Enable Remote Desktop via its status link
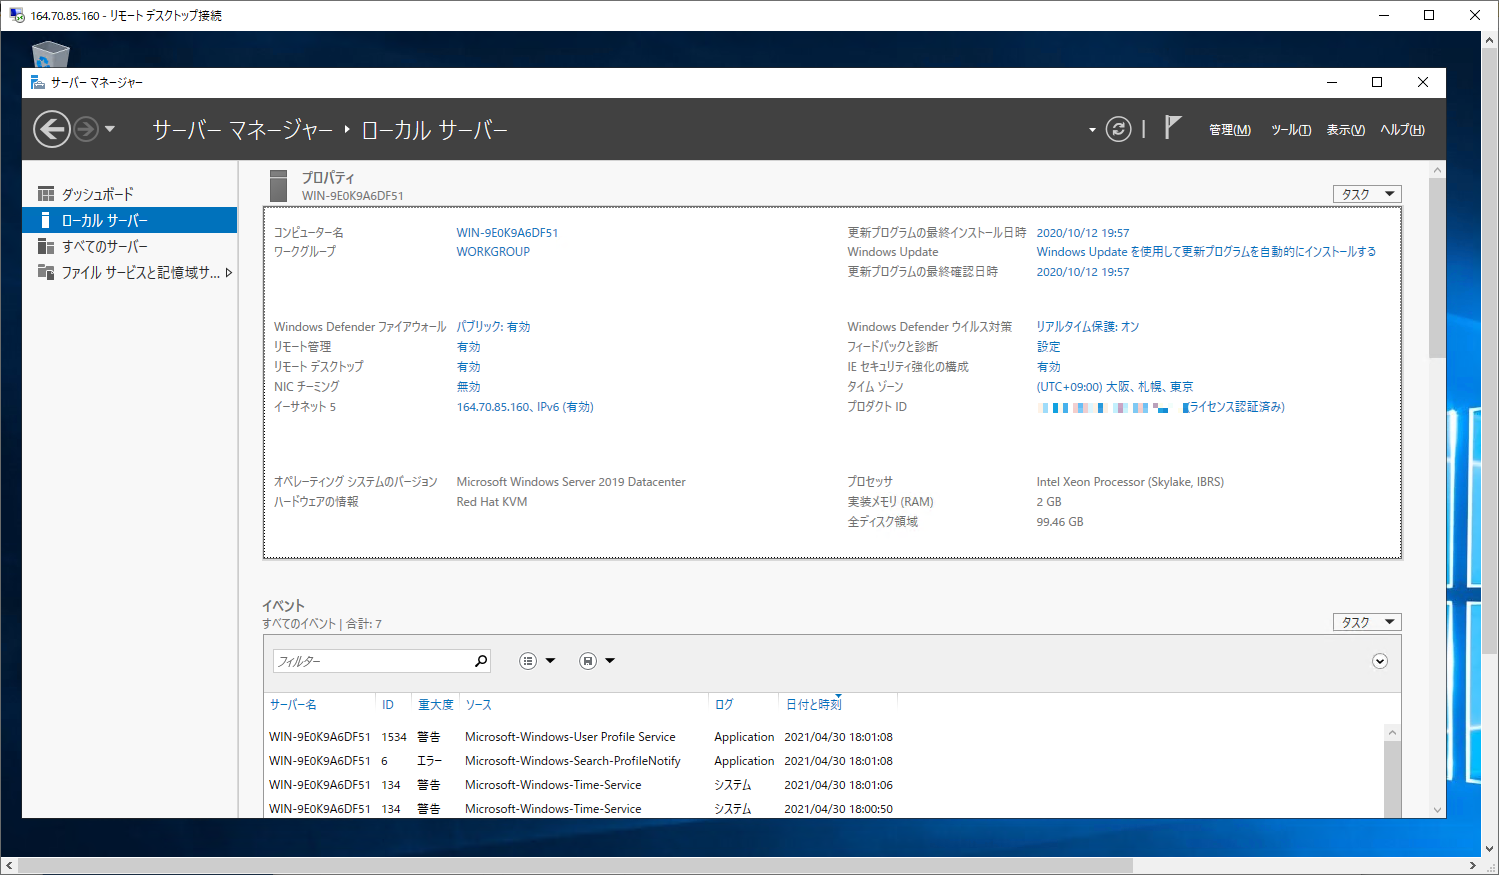 [x=467, y=366]
